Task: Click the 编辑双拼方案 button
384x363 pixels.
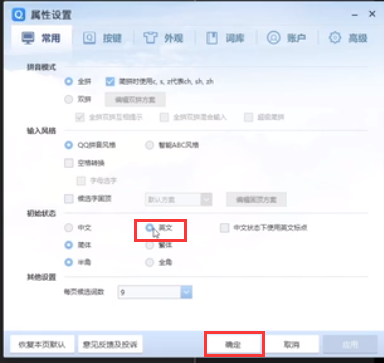Action: click(x=135, y=100)
